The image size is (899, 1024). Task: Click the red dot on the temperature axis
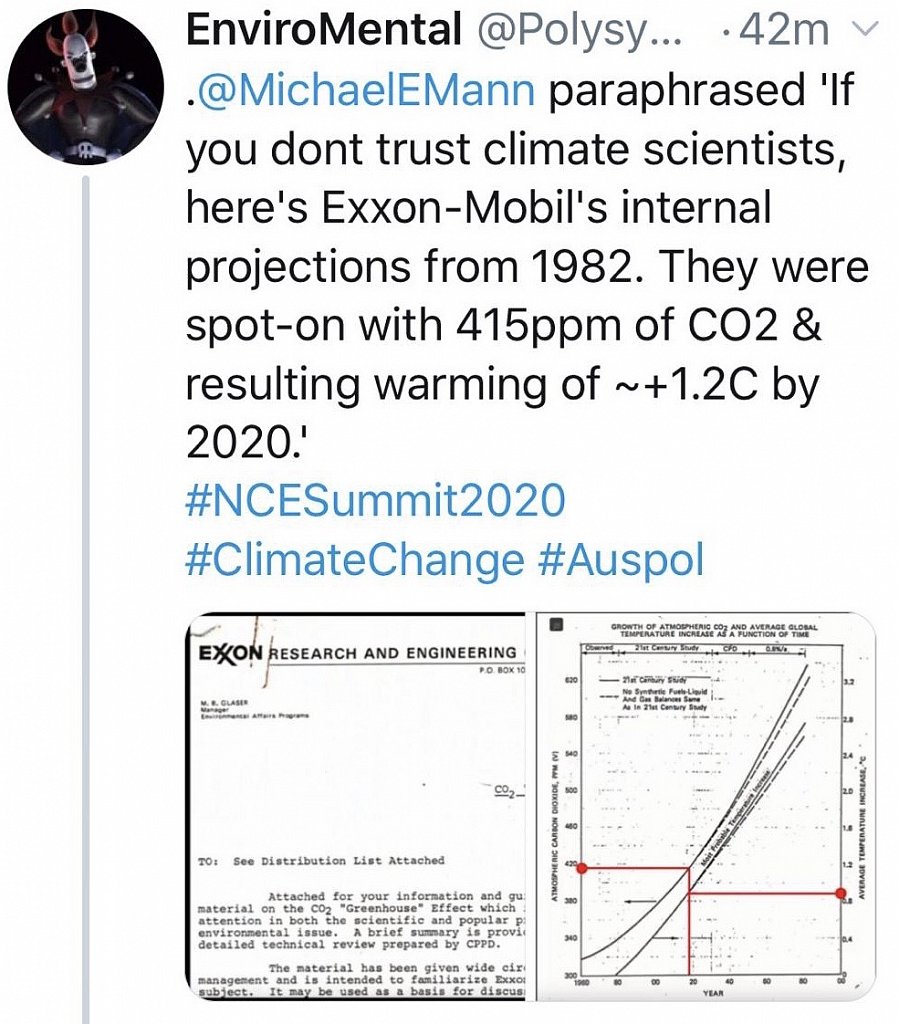click(x=841, y=893)
